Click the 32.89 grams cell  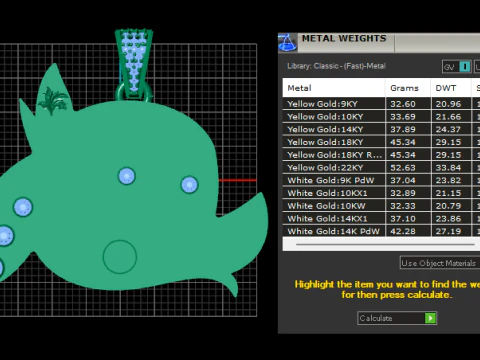(408, 193)
